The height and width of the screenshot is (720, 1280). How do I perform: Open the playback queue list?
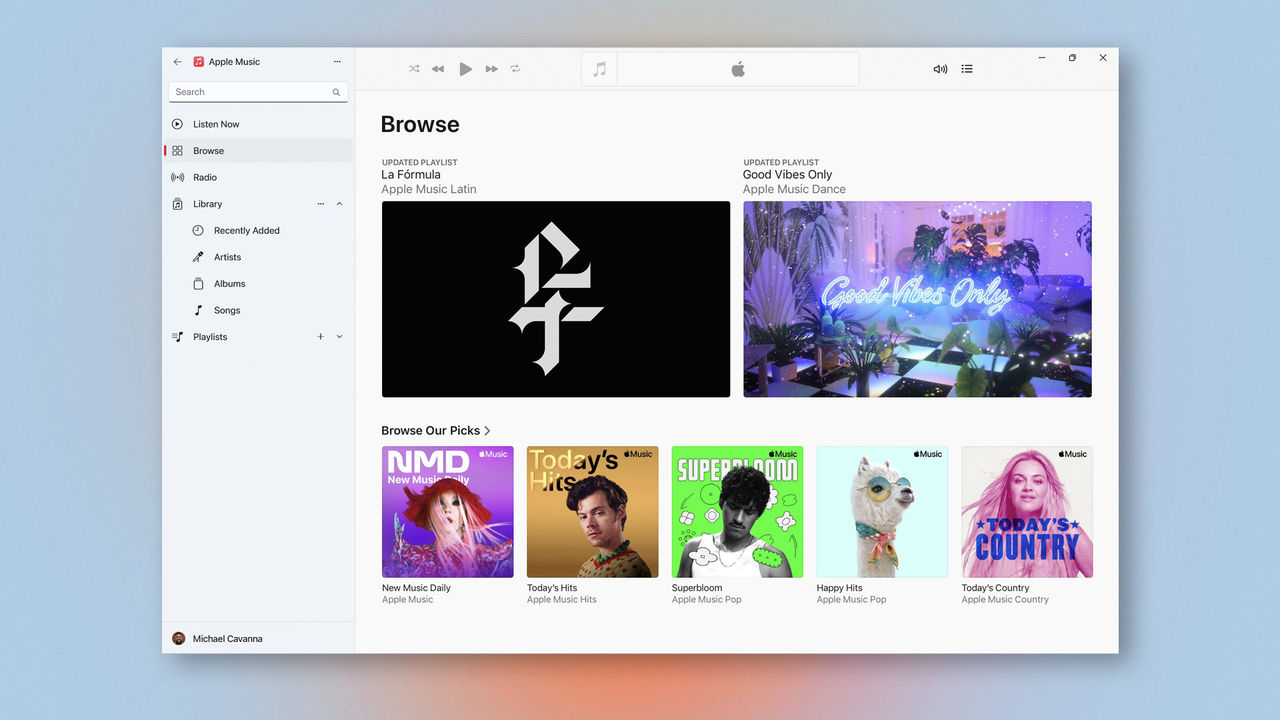967,69
